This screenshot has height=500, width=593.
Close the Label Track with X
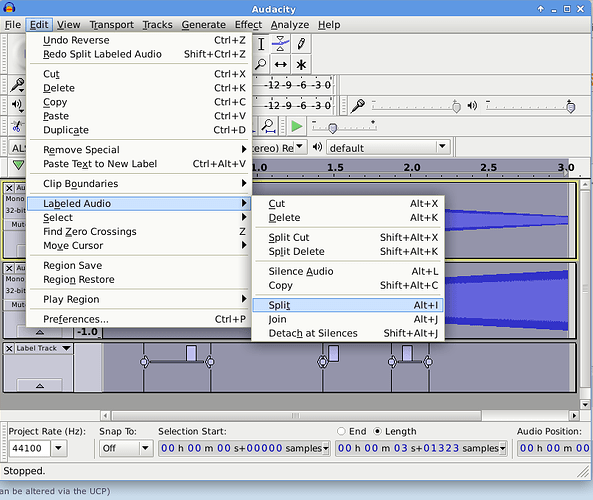(9, 348)
